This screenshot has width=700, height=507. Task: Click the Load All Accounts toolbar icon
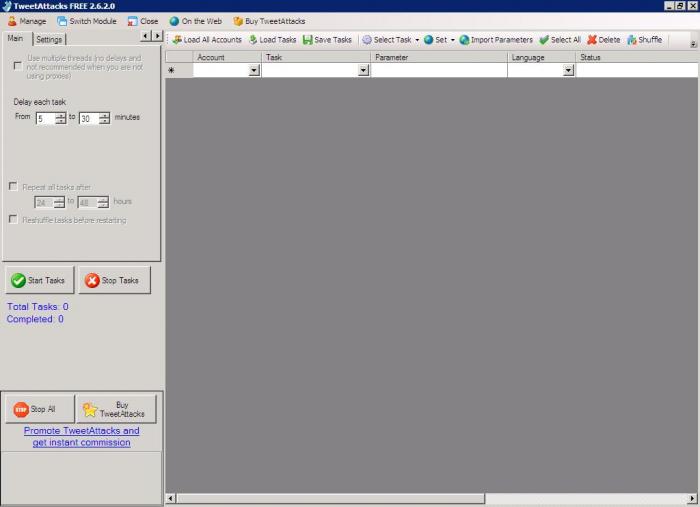pos(177,40)
